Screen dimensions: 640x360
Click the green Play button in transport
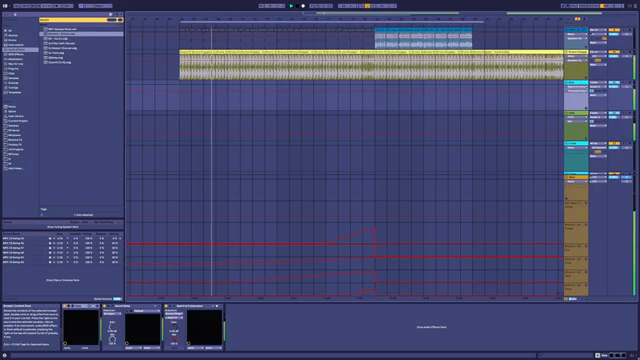[x=291, y=6]
